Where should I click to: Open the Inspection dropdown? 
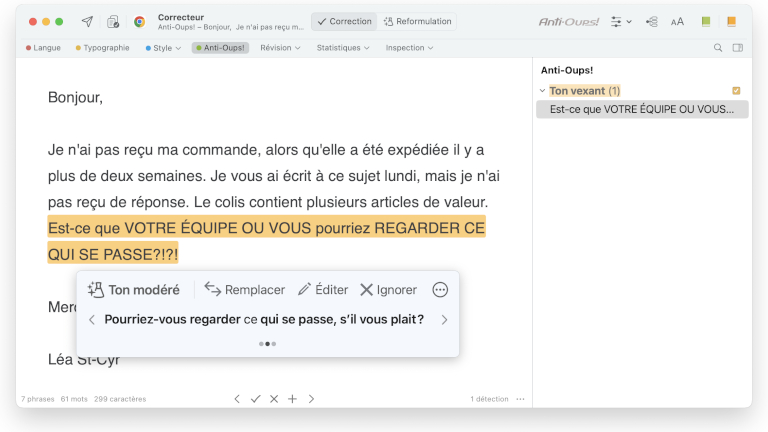click(x=409, y=48)
